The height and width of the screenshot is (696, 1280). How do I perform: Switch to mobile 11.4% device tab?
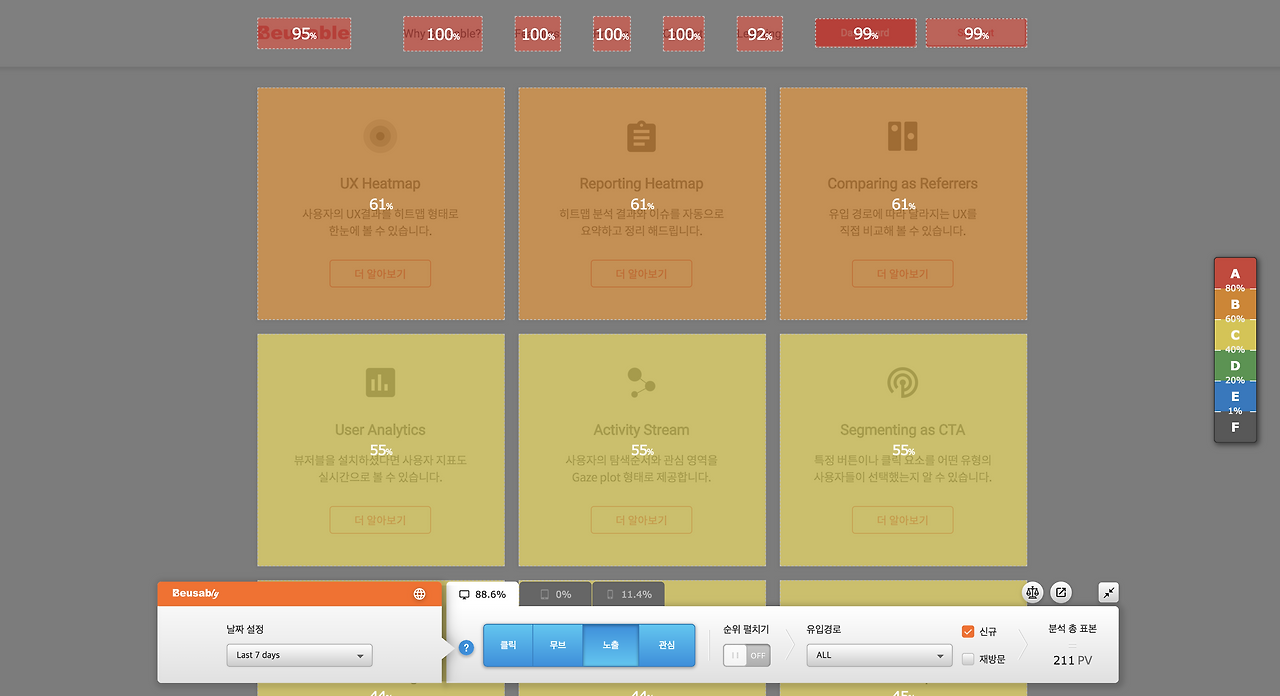coord(628,594)
